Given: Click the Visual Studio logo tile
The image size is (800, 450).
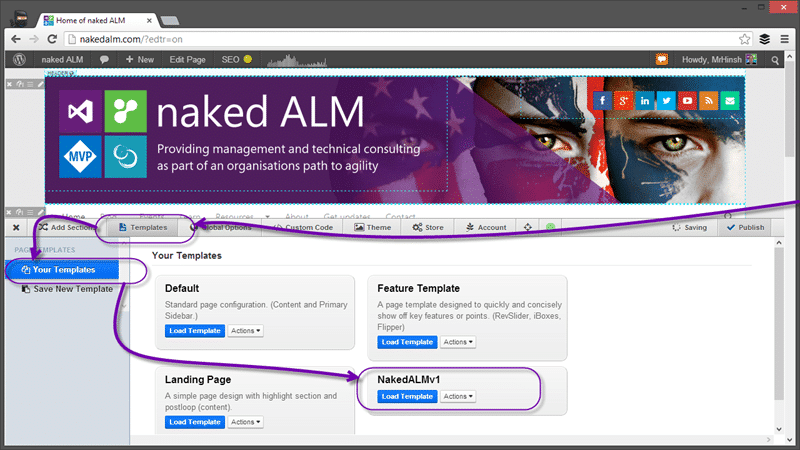Looking at the screenshot, I should 80,111.
